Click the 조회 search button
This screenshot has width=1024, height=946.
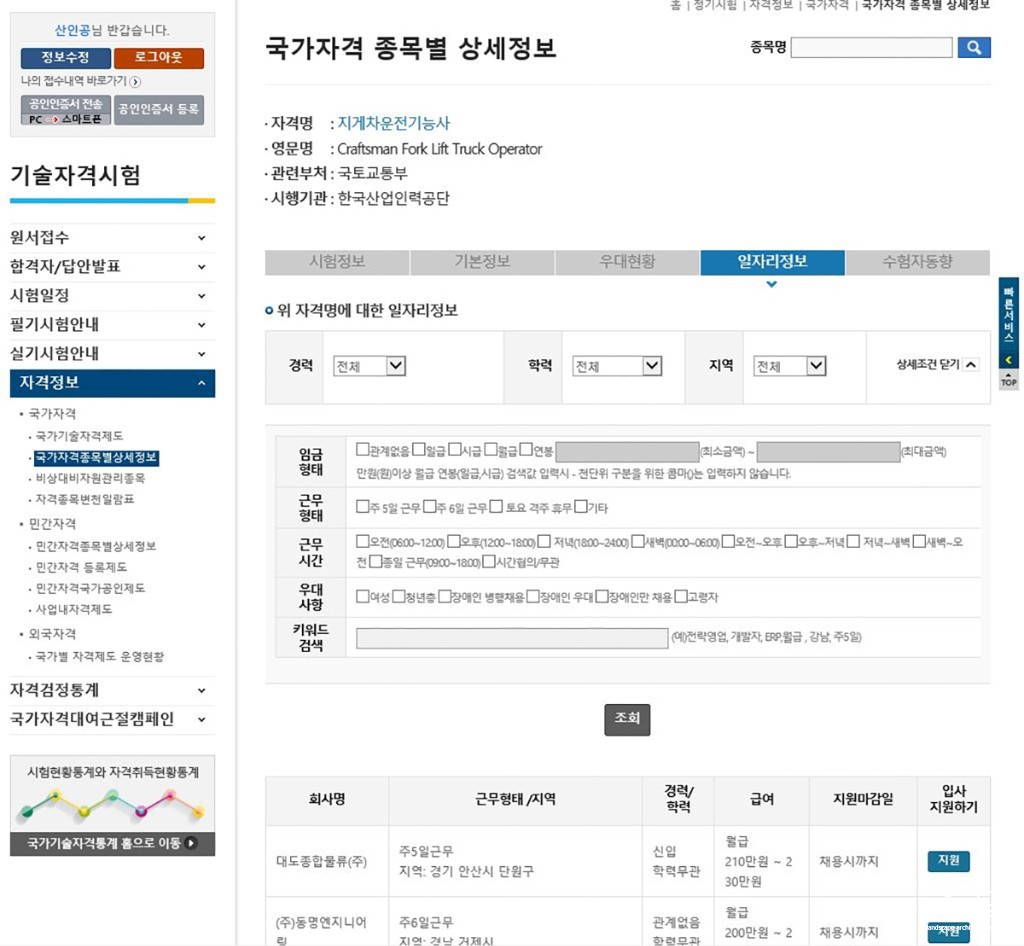627,719
